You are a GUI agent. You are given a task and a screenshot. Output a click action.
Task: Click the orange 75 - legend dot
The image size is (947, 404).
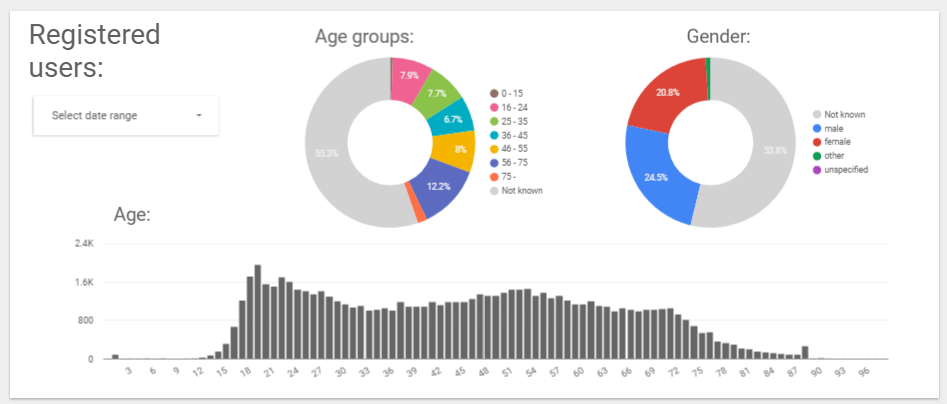(x=493, y=177)
